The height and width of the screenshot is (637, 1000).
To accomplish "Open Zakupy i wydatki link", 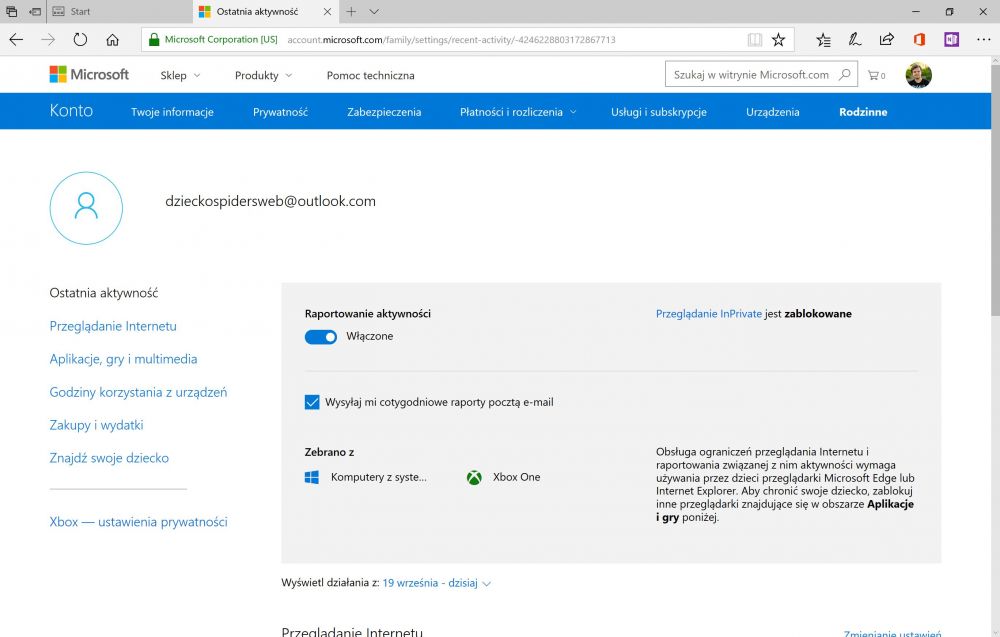I will point(96,425).
